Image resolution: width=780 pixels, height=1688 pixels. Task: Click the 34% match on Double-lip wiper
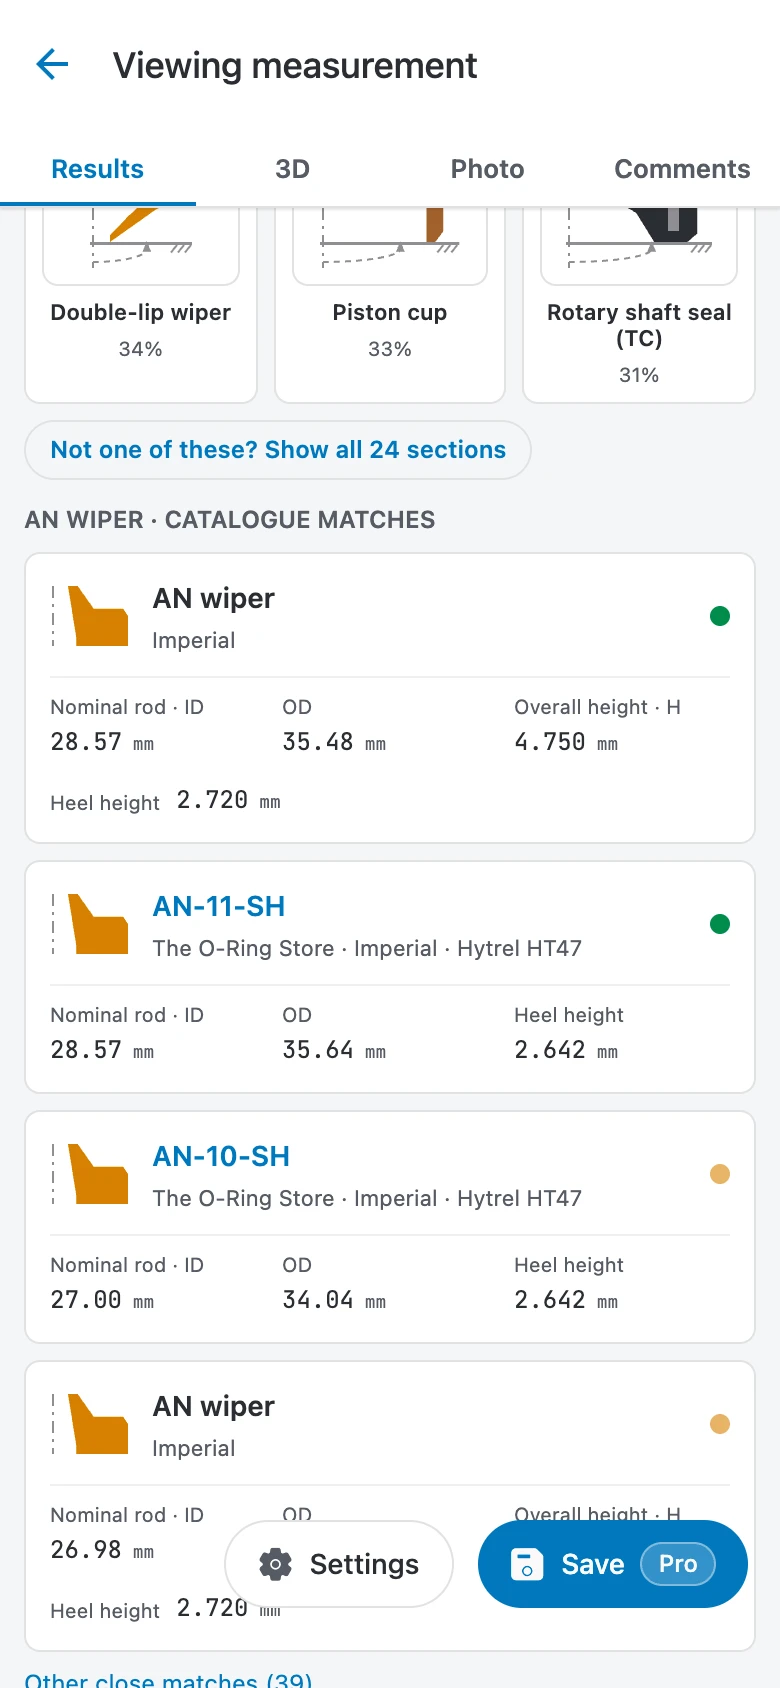click(140, 349)
